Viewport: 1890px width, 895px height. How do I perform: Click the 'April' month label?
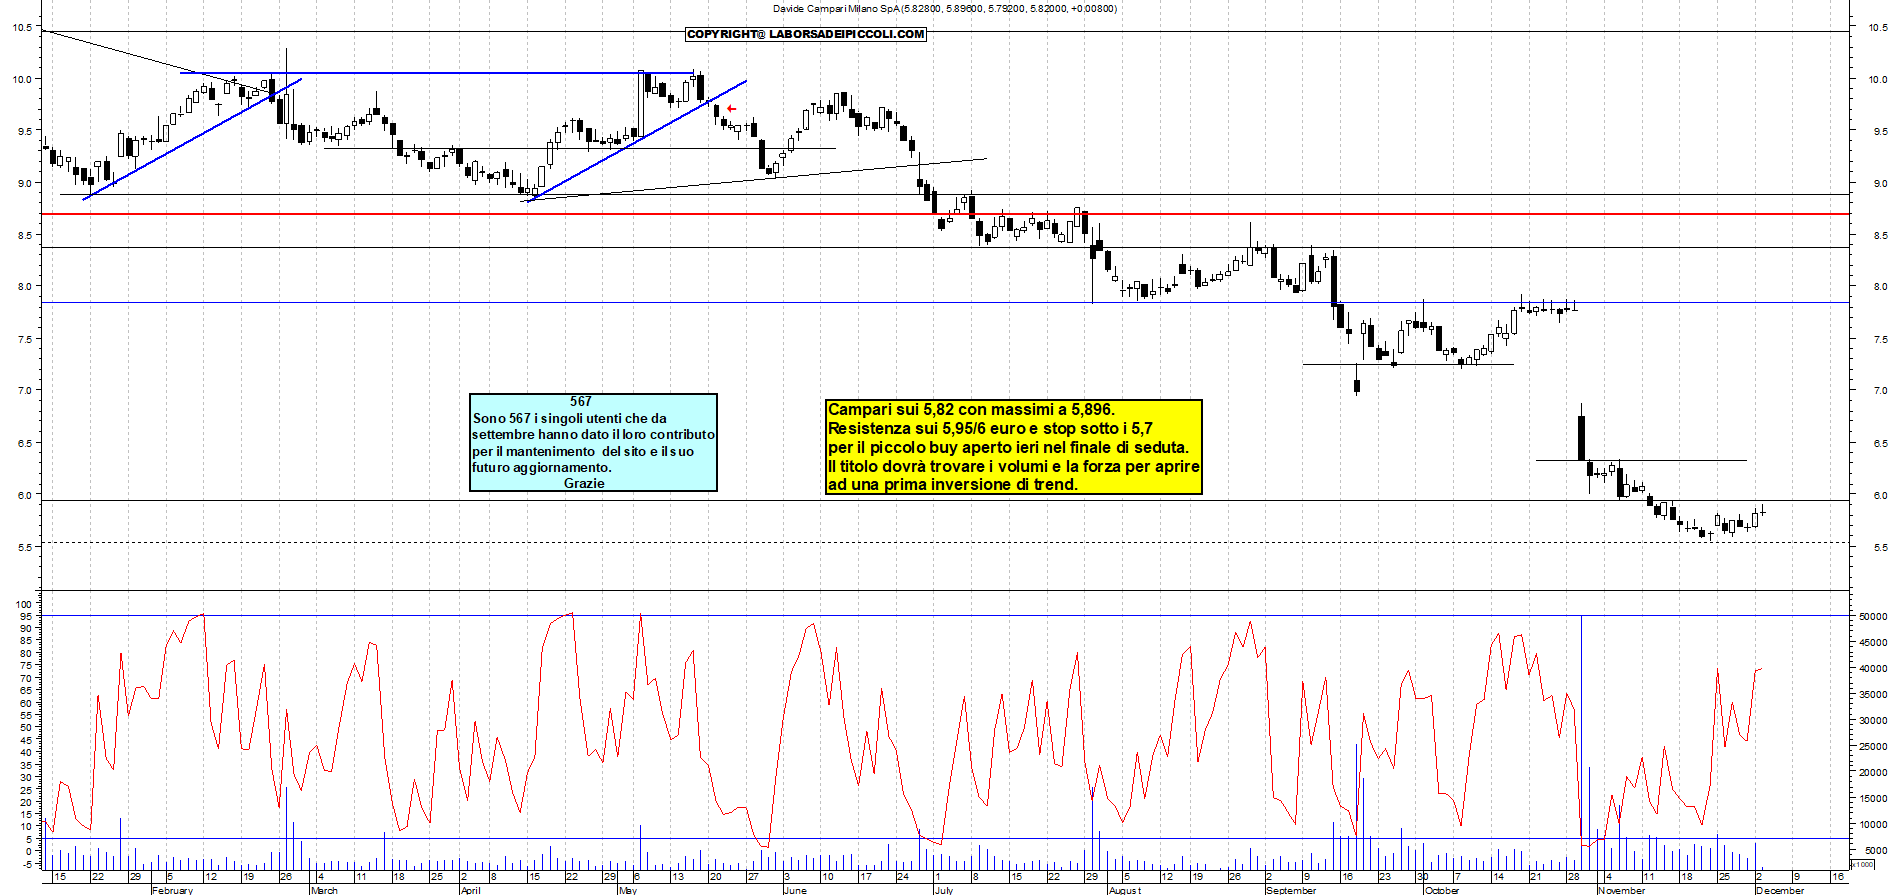pyautogui.click(x=471, y=890)
